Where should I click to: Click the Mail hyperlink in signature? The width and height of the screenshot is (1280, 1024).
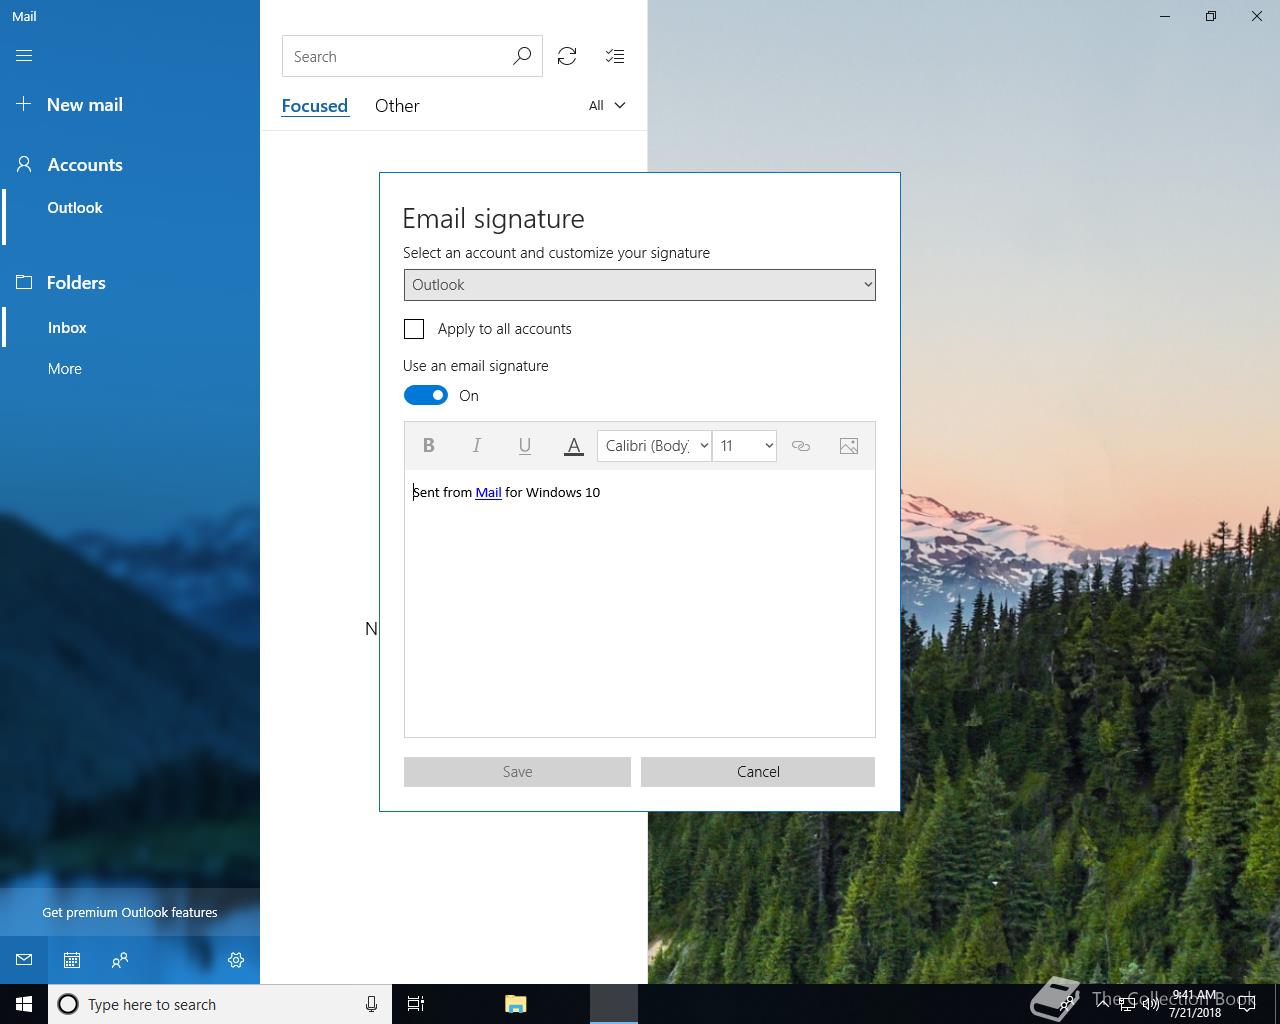pos(488,492)
